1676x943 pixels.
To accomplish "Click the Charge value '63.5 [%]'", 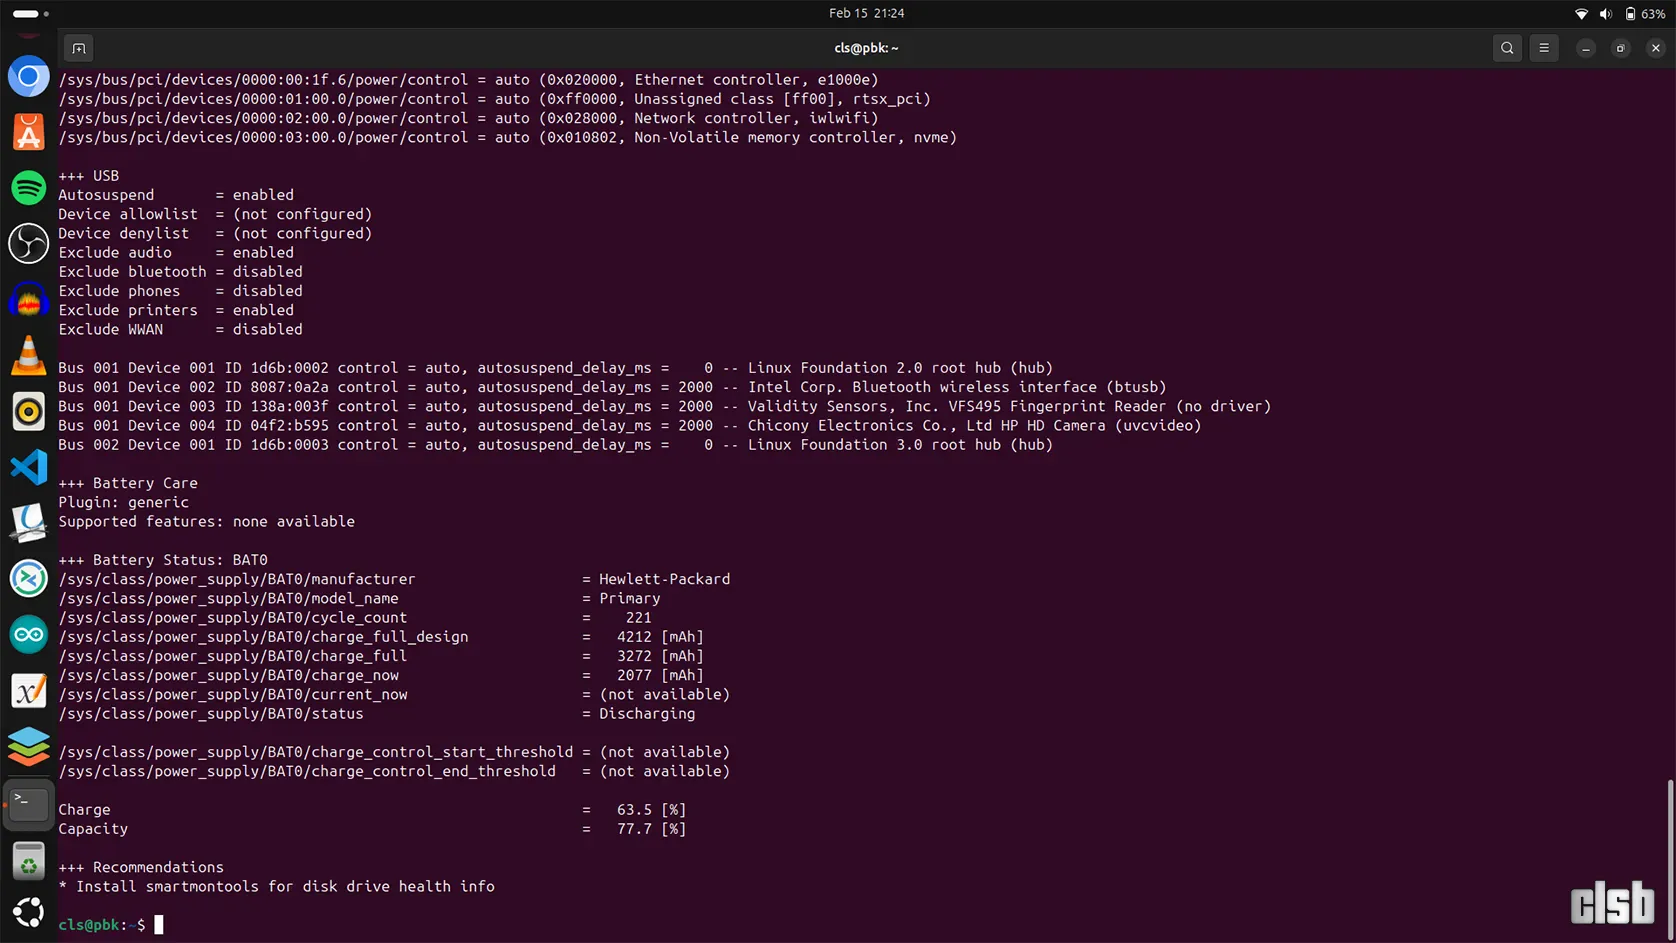I will [651, 810].
